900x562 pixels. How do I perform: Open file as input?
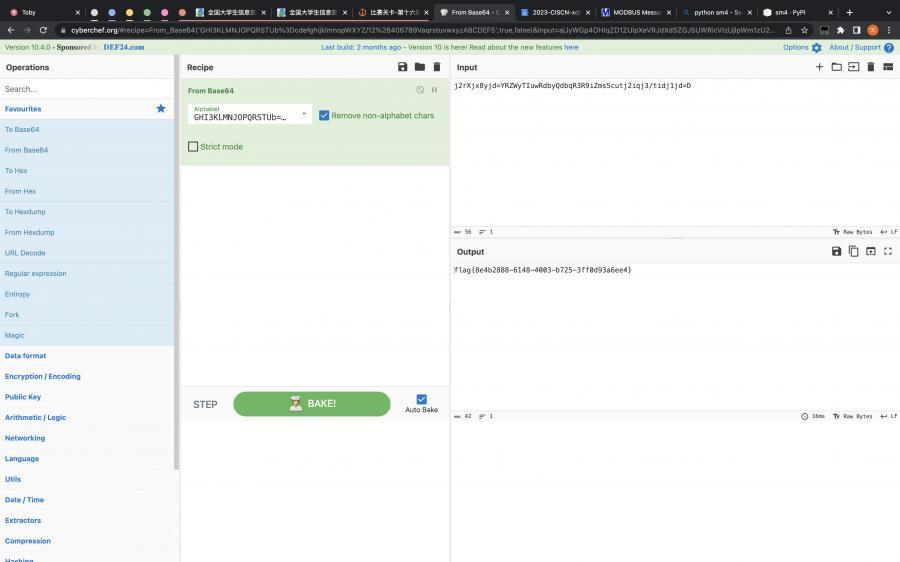(854, 67)
